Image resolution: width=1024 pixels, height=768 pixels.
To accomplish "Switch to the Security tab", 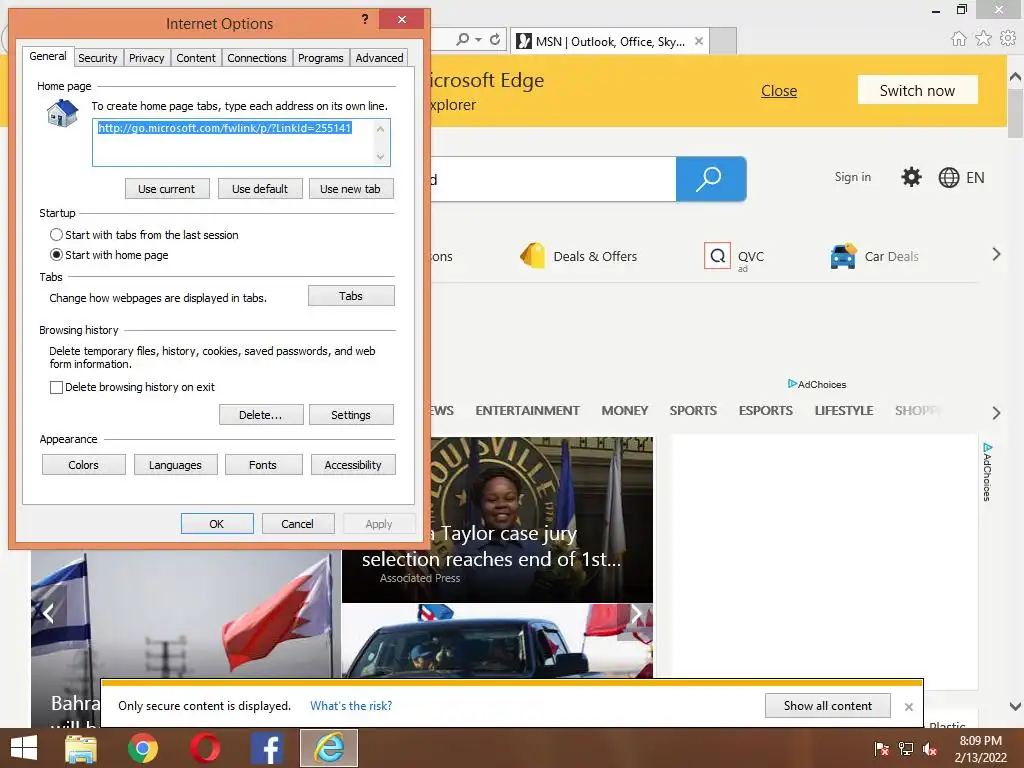I will pyautogui.click(x=98, y=58).
